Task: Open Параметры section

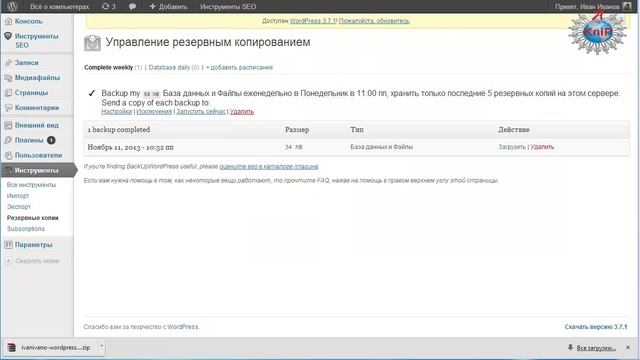Action: click(x=33, y=244)
